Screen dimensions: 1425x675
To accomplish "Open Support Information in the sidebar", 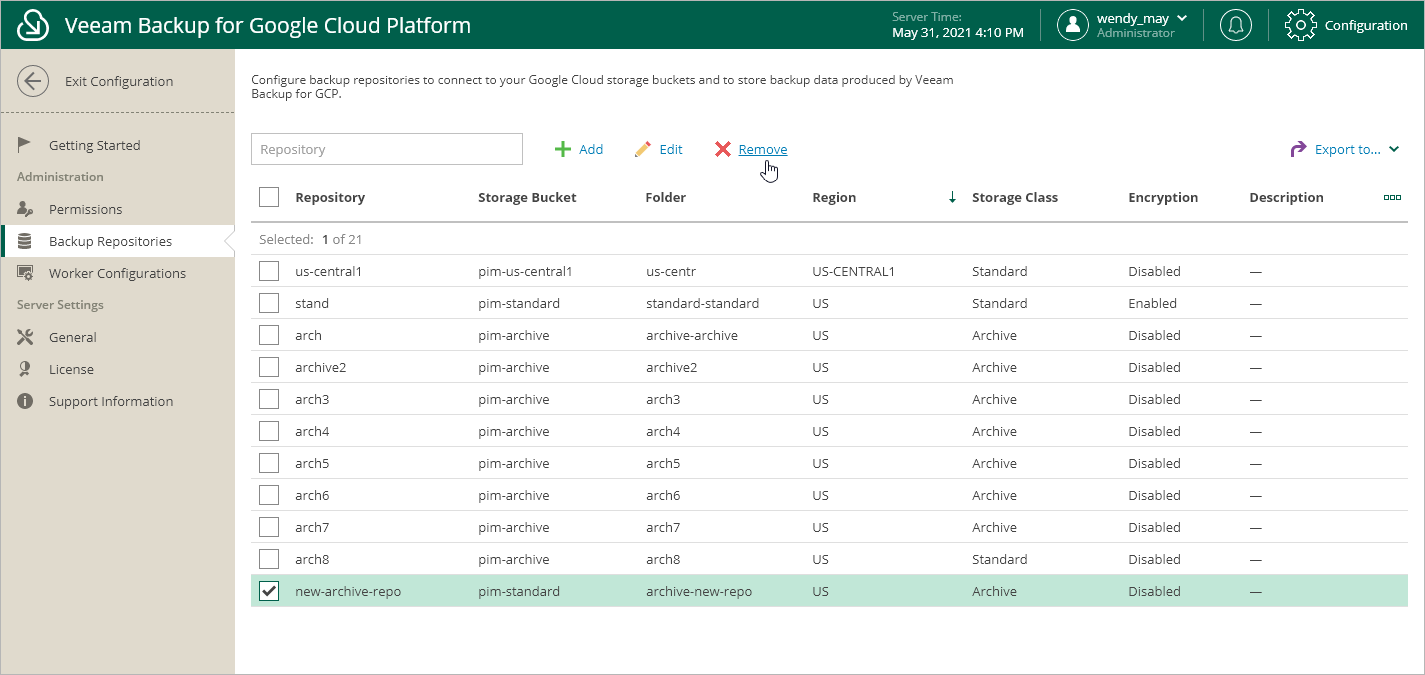I will click(111, 401).
